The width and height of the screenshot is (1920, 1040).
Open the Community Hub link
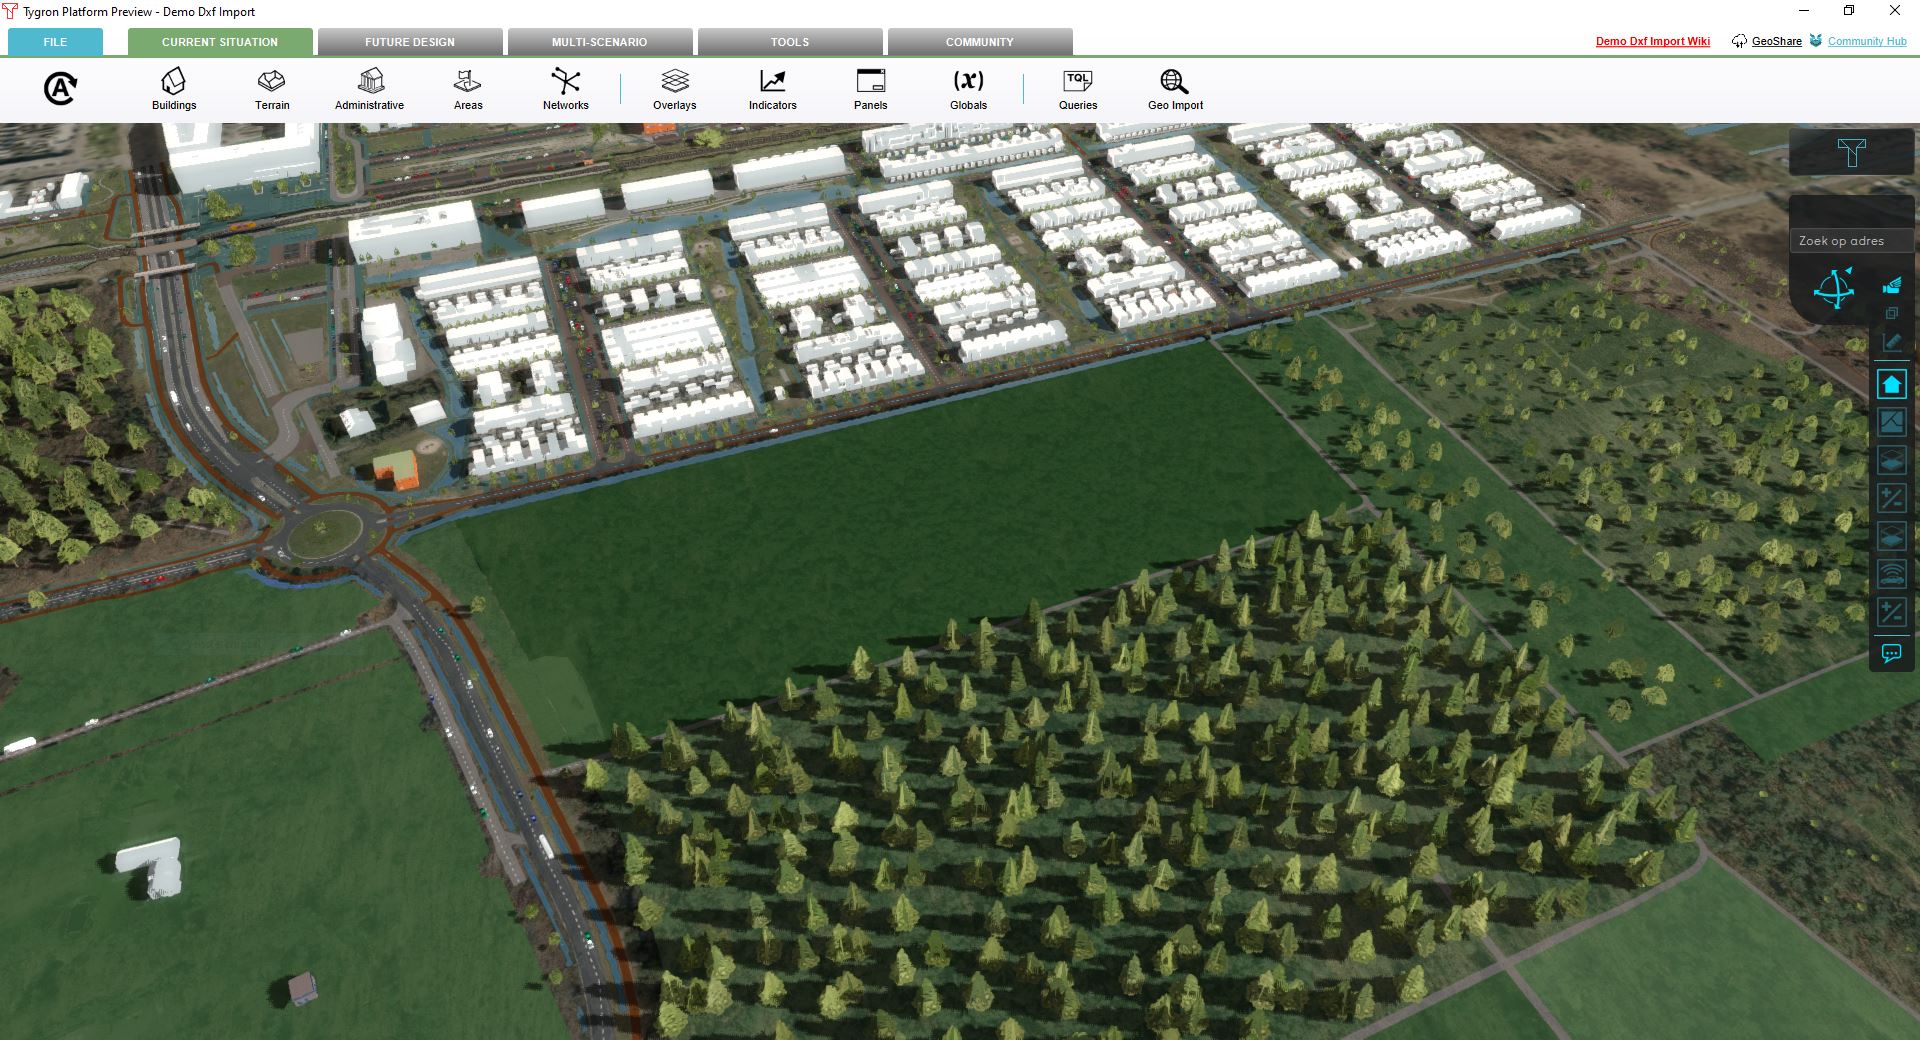[1866, 41]
